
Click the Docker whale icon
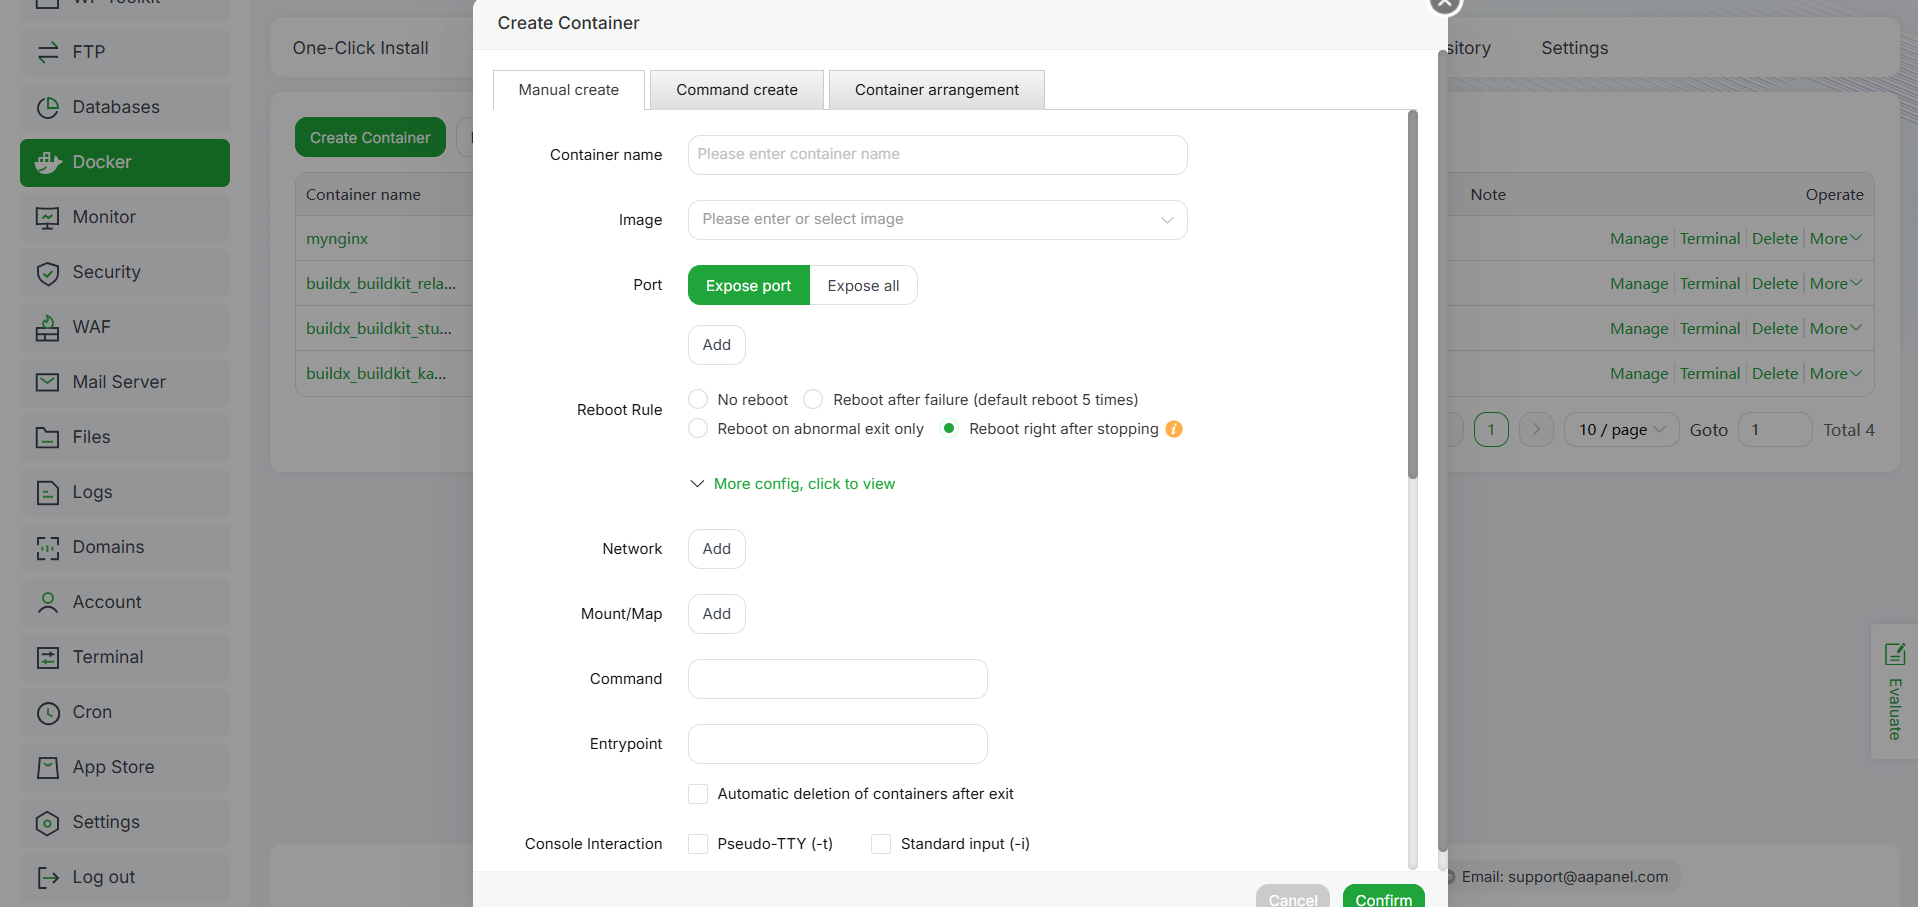point(48,162)
